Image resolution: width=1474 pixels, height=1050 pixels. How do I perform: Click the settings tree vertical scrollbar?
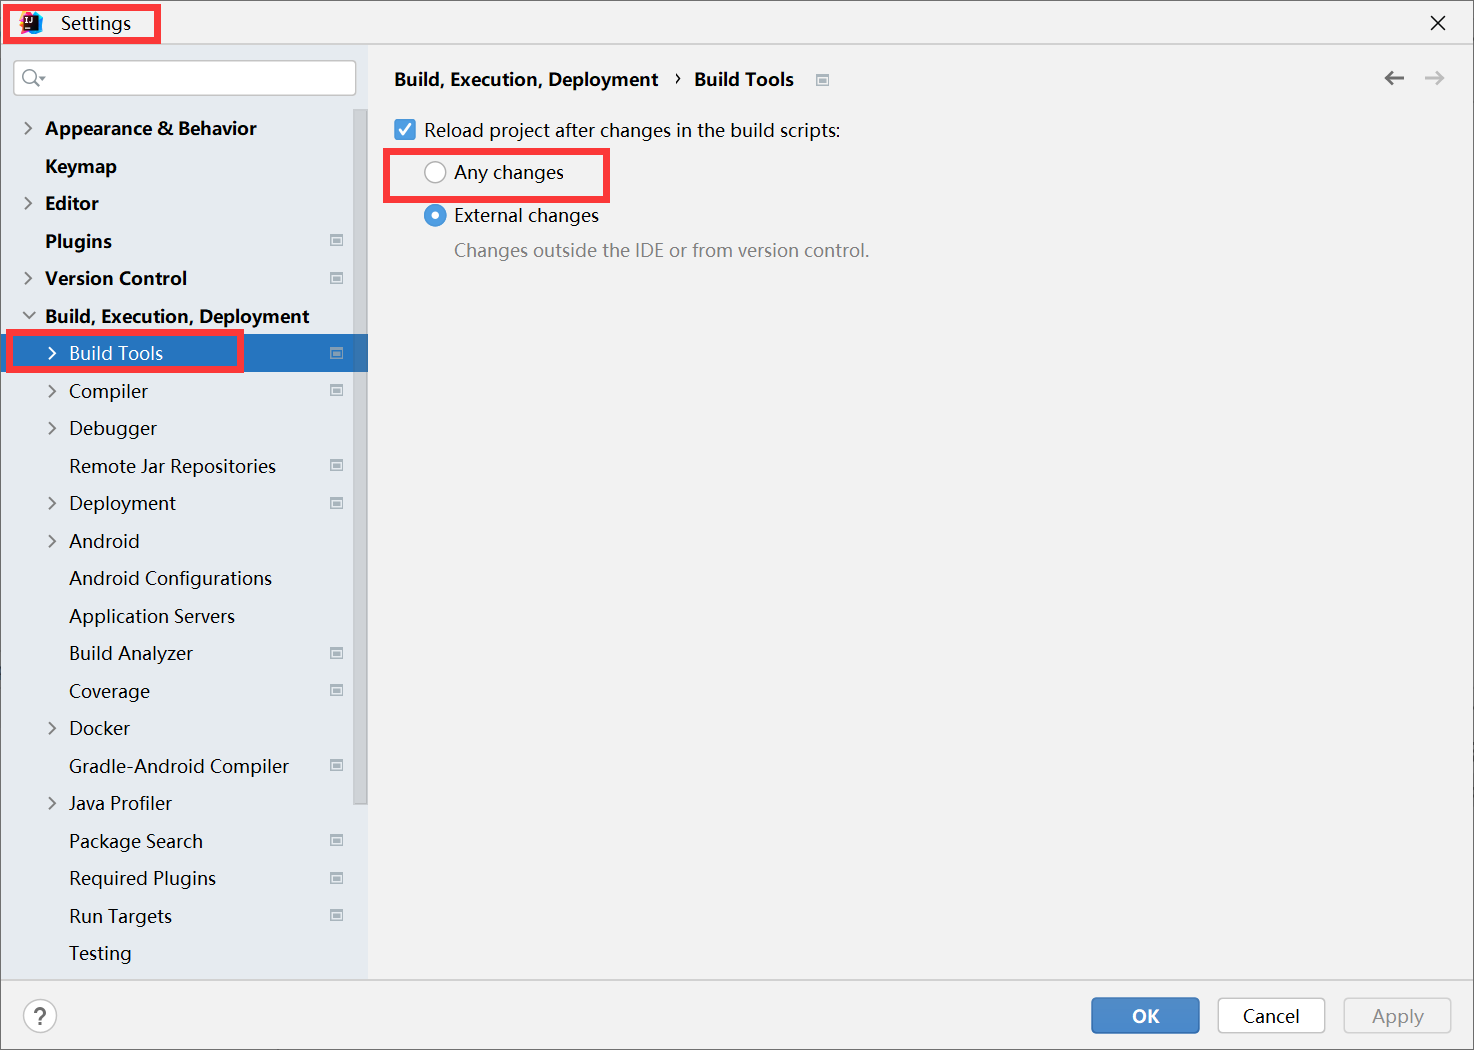(x=360, y=457)
